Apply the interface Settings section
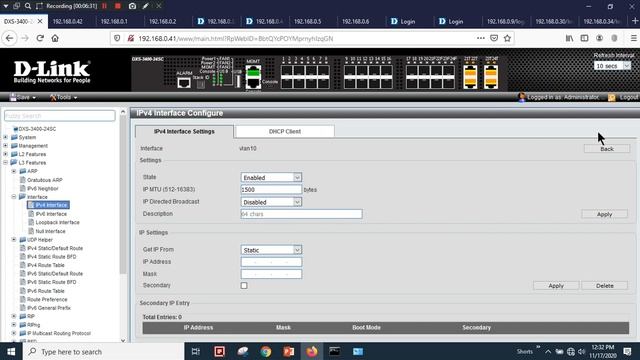640x360 pixels. pyautogui.click(x=604, y=214)
